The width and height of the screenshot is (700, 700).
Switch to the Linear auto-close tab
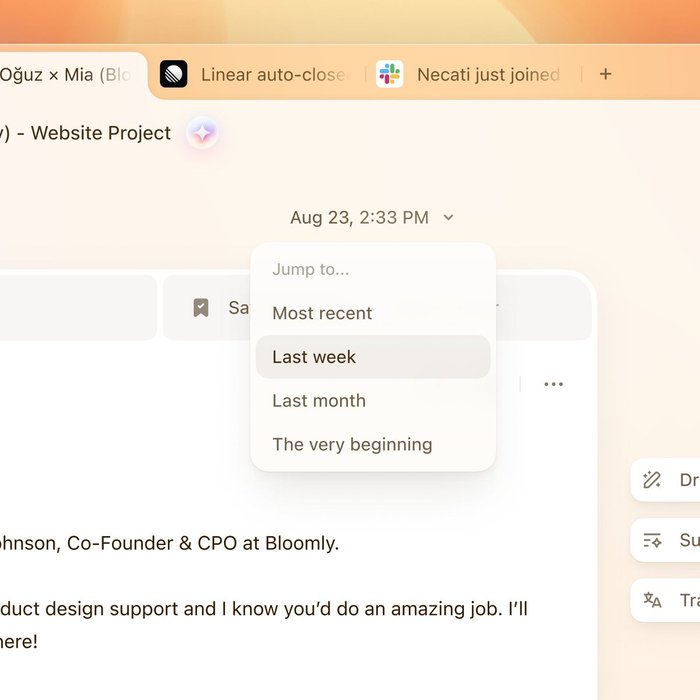point(254,75)
